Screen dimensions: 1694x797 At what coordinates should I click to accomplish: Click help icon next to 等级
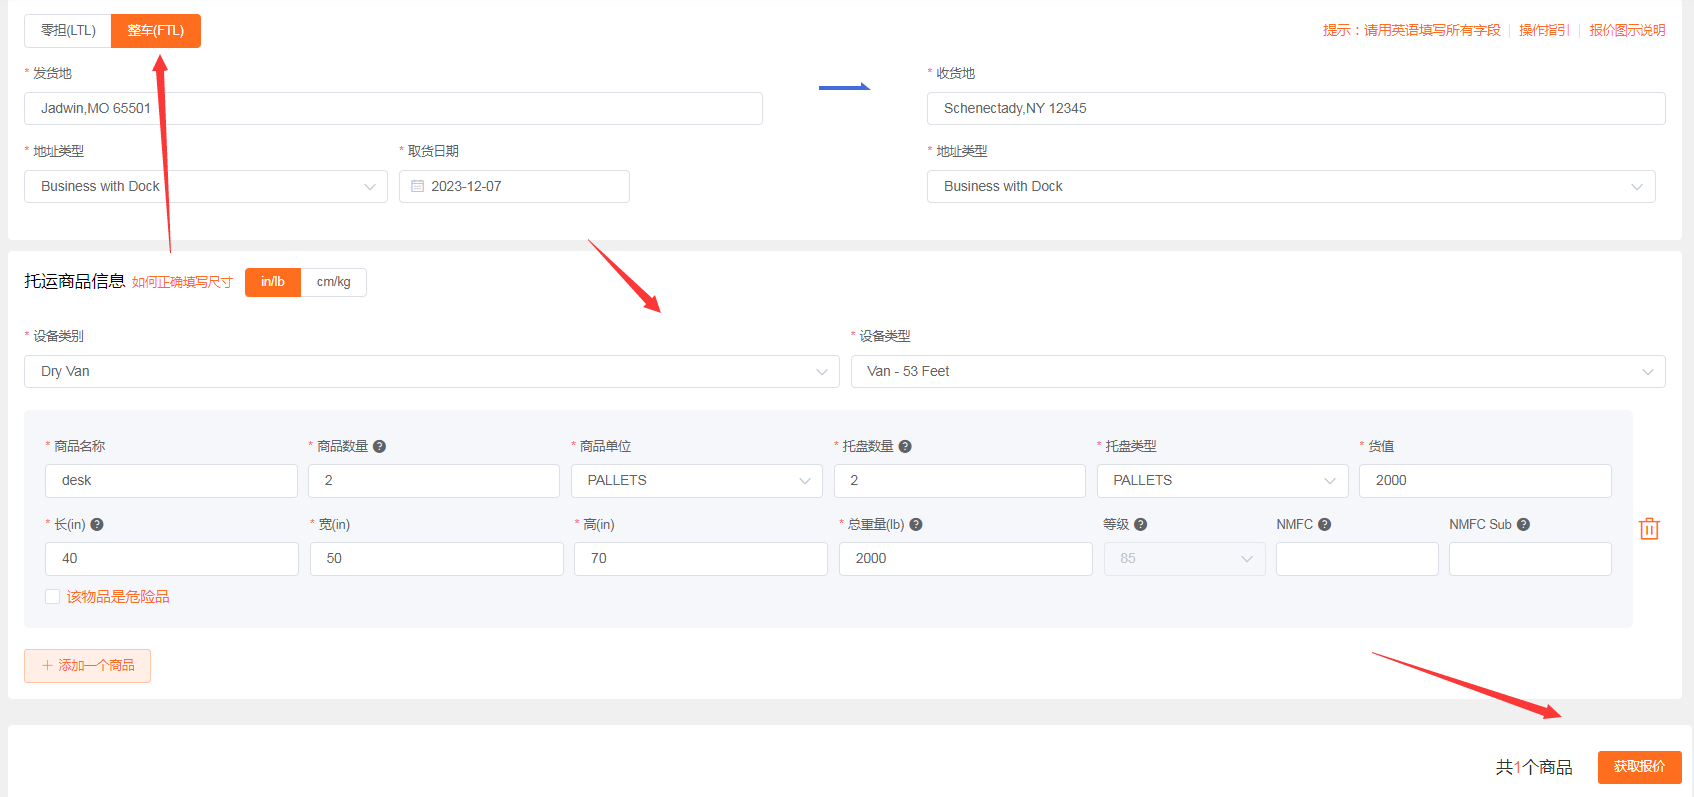pyautogui.click(x=1140, y=525)
